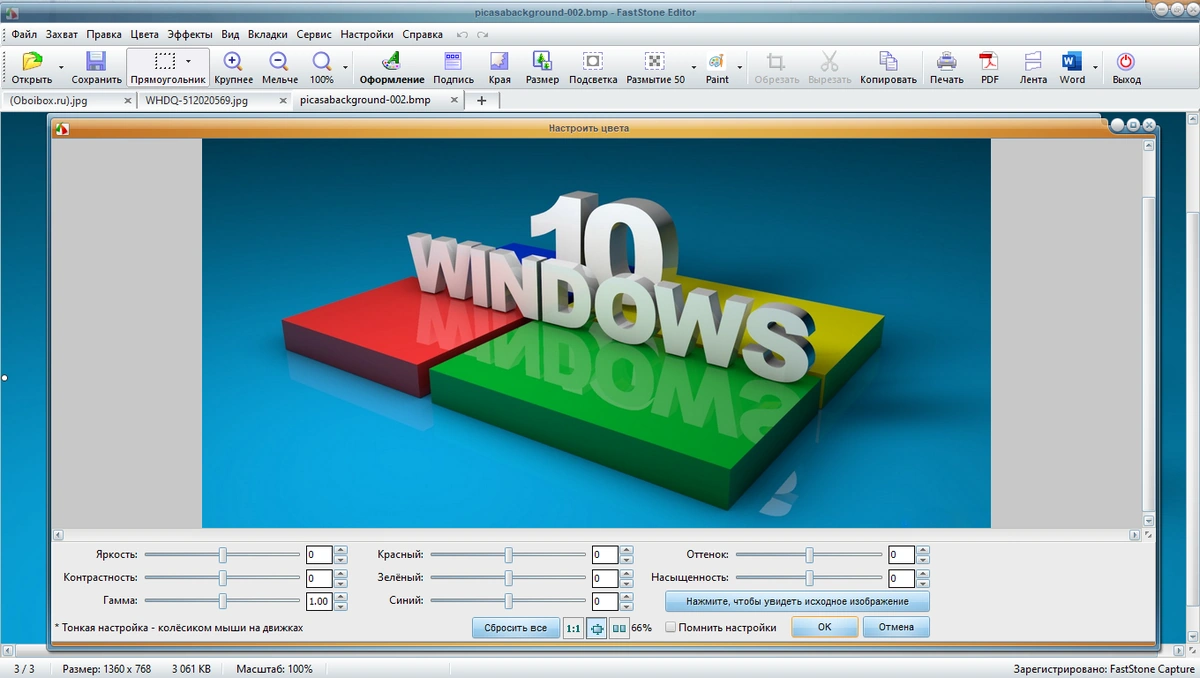Image resolution: width=1200 pixels, height=678 pixels.
Task: Open the Настройки menu
Action: coord(366,34)
